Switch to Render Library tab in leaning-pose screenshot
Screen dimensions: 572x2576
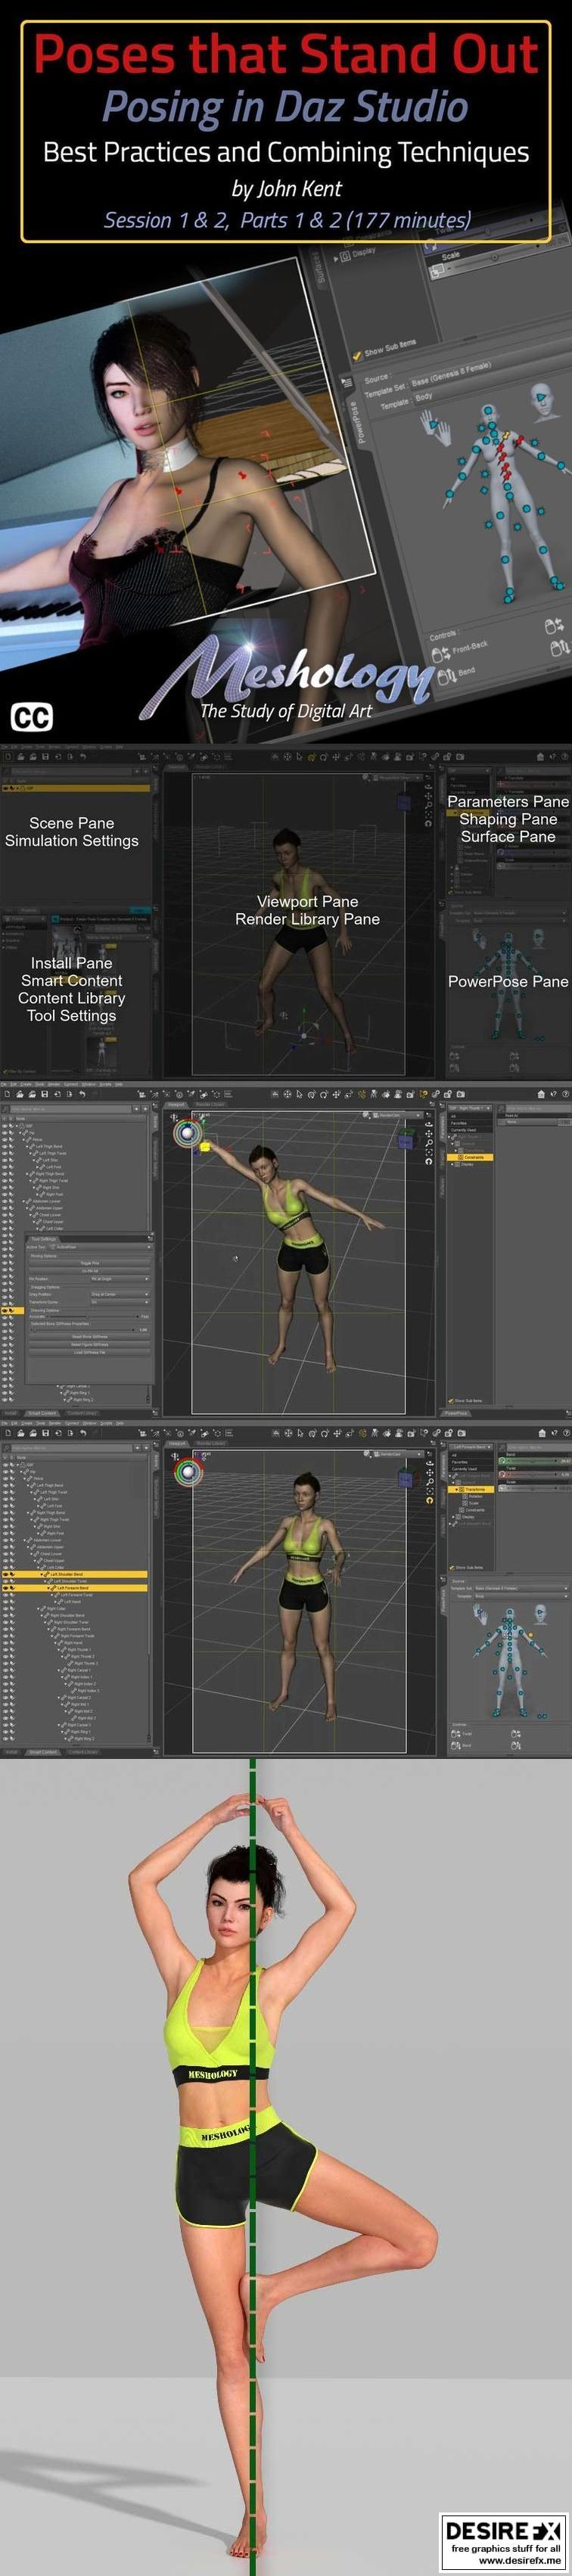pos(211,1104)
